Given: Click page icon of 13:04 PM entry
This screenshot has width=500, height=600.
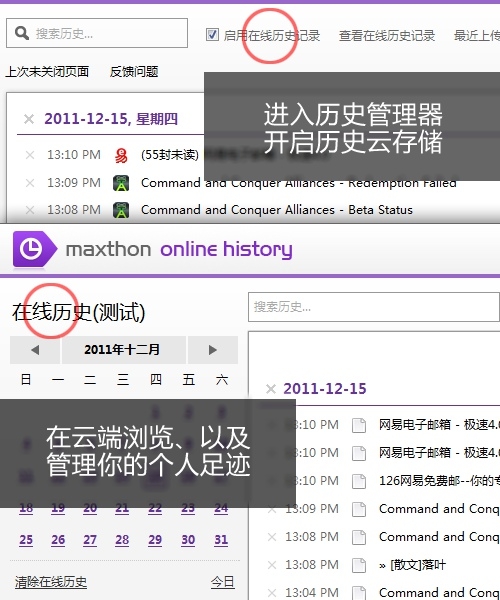Looking at the screenshot, I should (x=359, y=592).
